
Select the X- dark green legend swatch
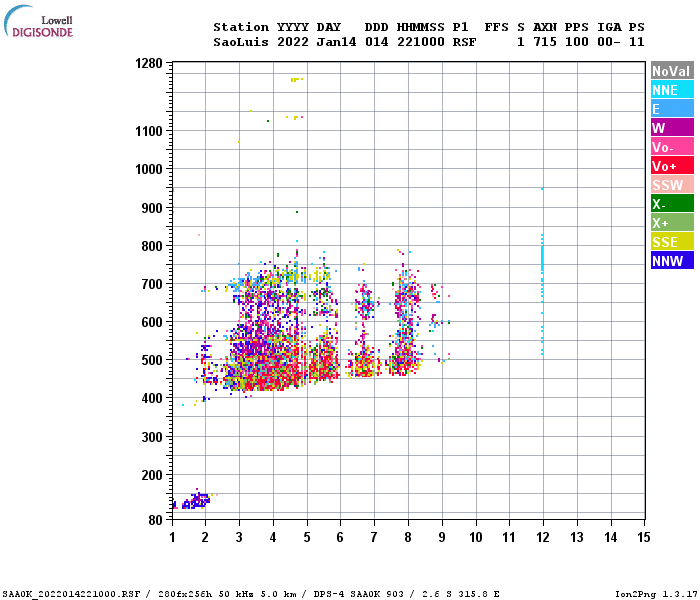click(x=672, y=204)
